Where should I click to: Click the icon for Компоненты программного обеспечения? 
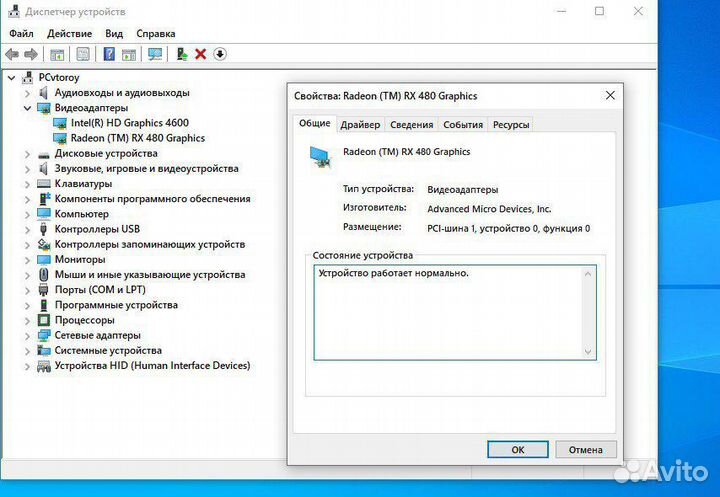(x=45, y=198)
